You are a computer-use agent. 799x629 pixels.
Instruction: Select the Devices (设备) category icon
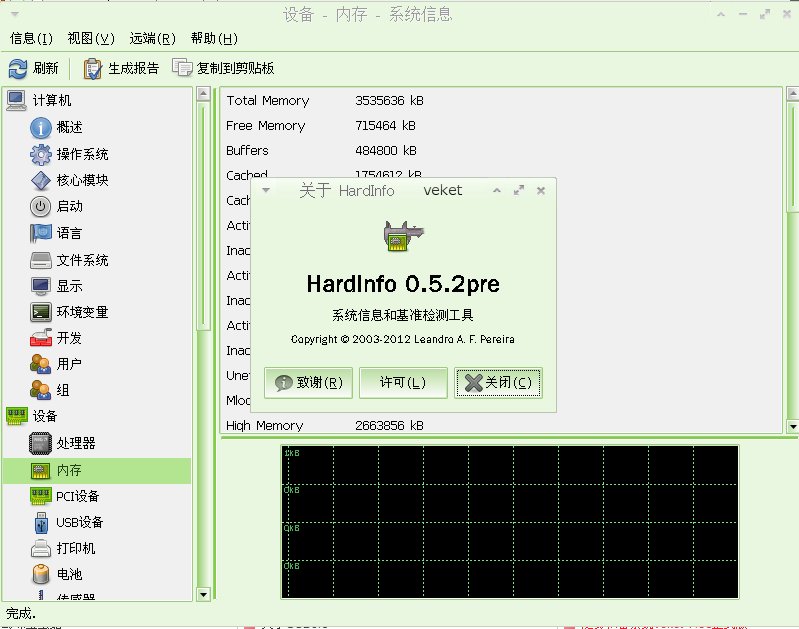(x=16, y=416)
